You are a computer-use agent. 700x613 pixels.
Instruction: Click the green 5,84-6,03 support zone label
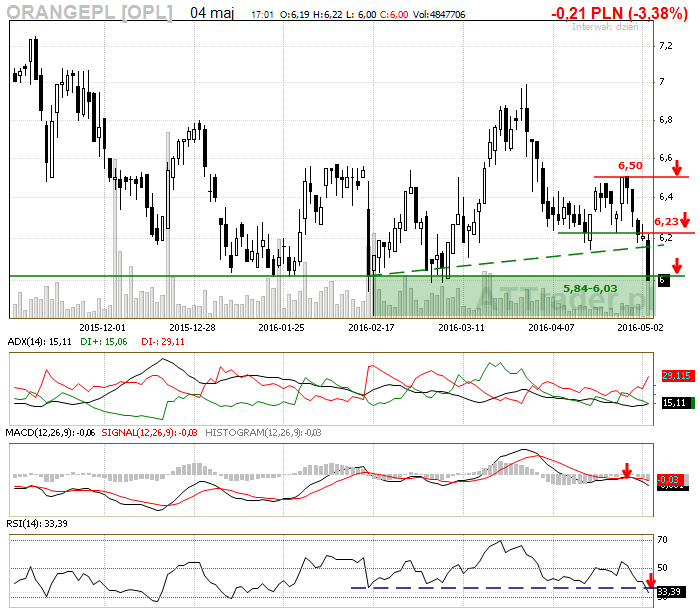(590, 288)
